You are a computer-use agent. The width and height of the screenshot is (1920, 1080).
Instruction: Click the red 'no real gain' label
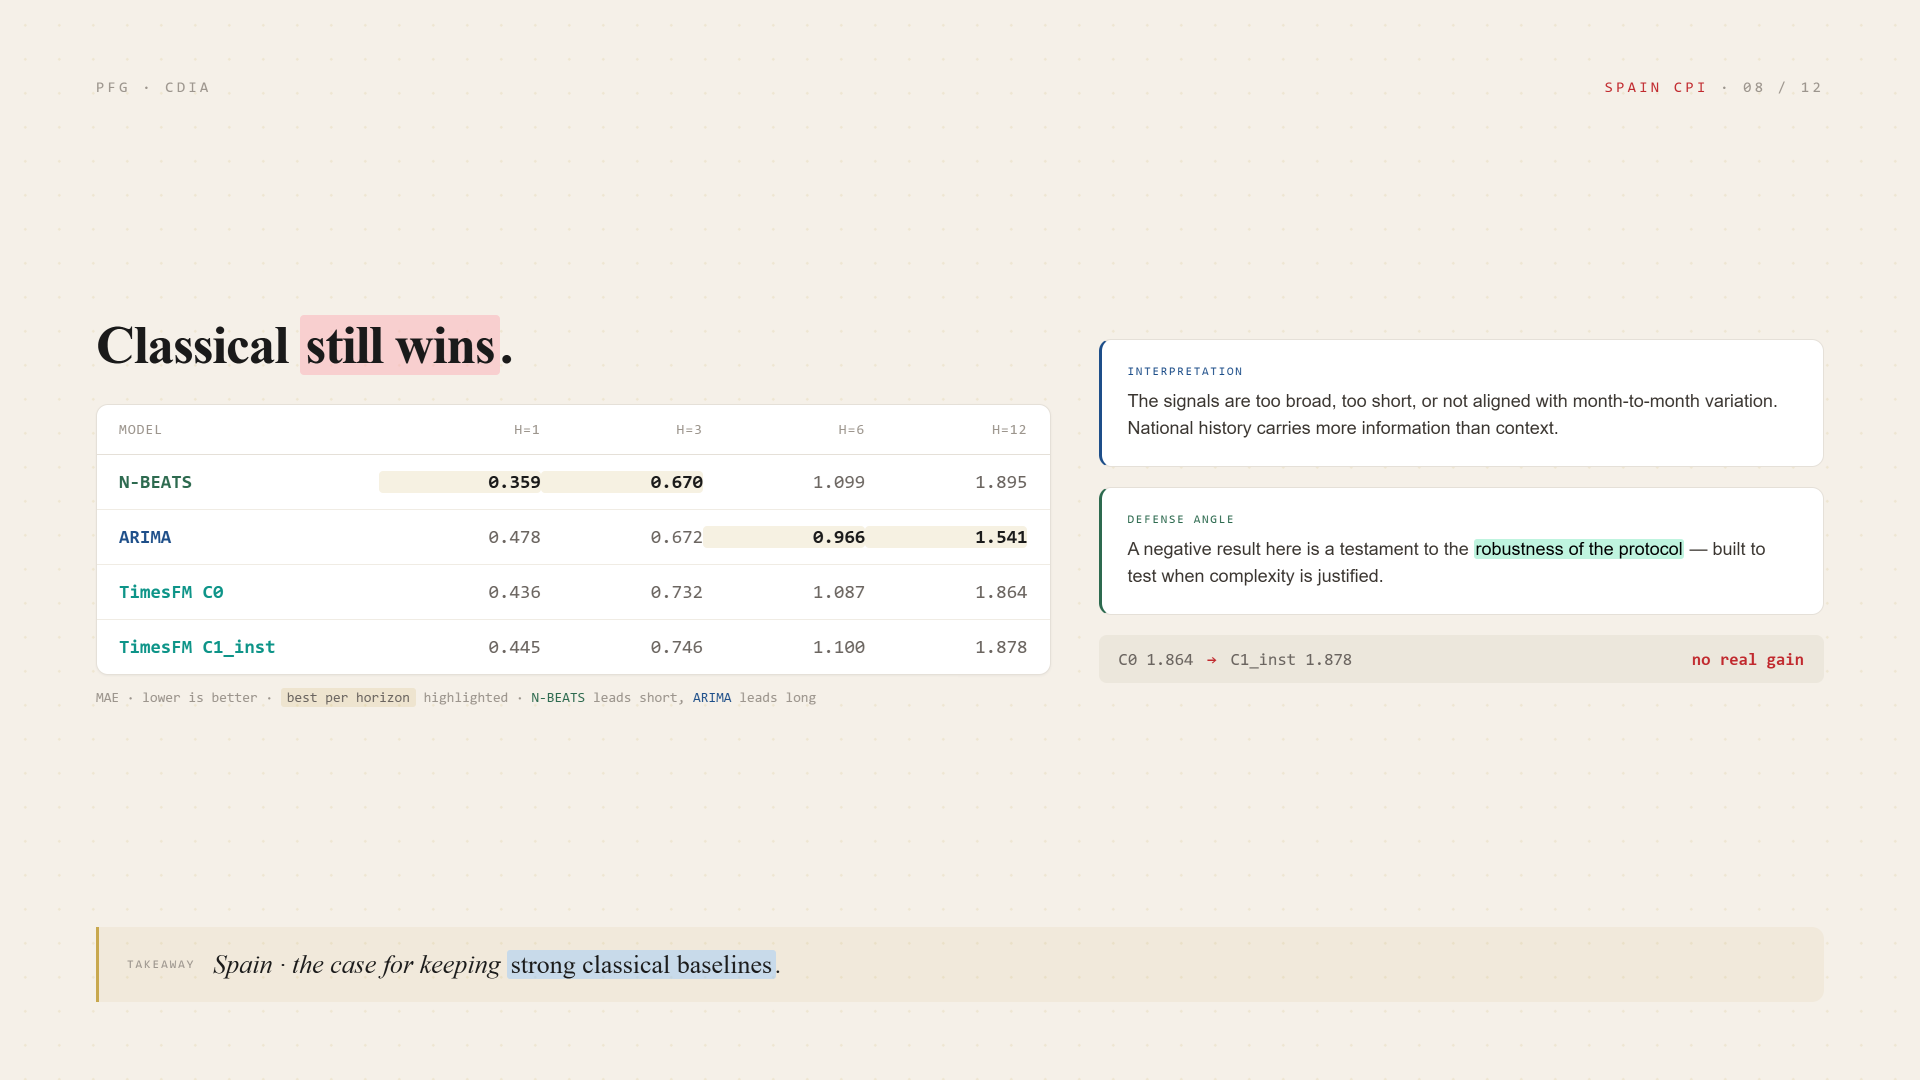click(1748, 660)
